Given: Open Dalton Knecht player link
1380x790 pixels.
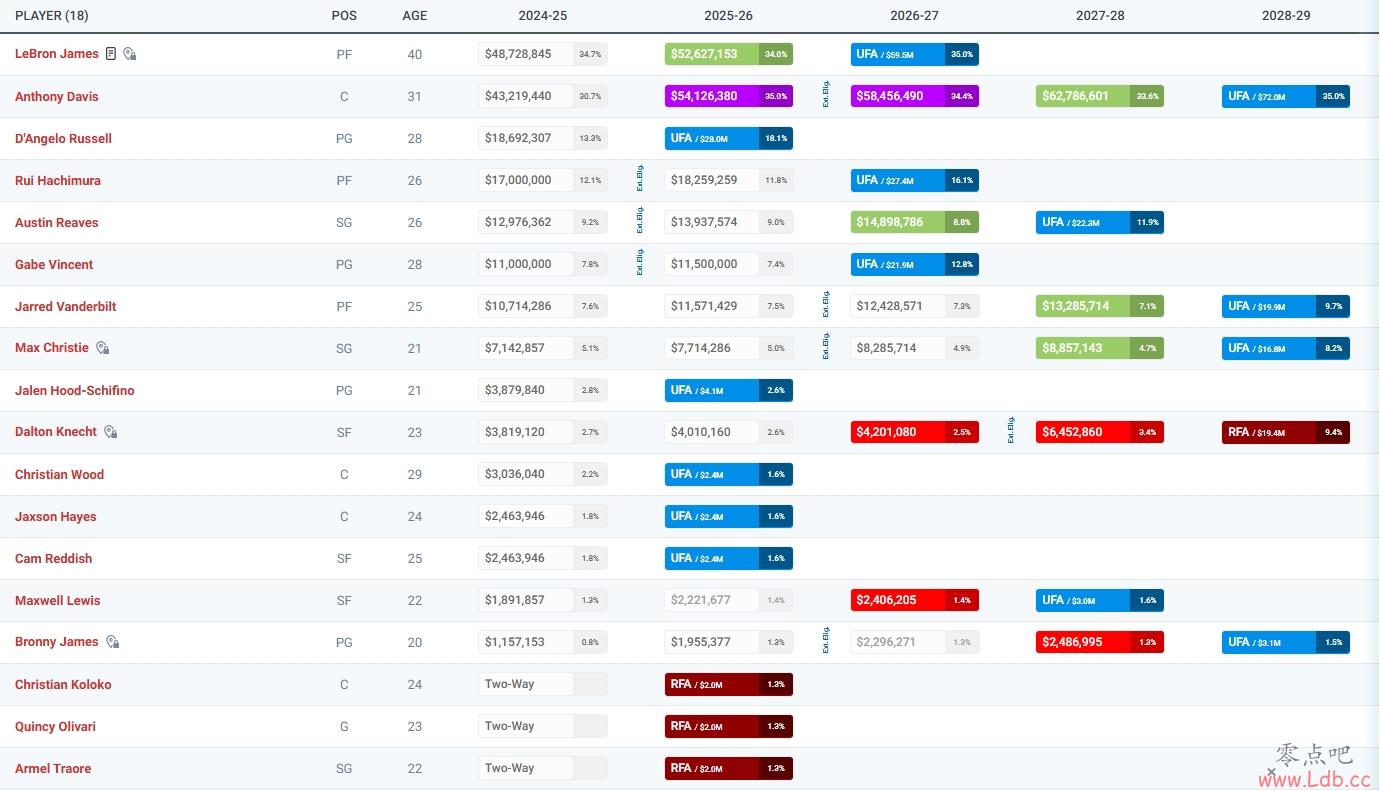Looking at the screenshot, I should click(56, 432).
